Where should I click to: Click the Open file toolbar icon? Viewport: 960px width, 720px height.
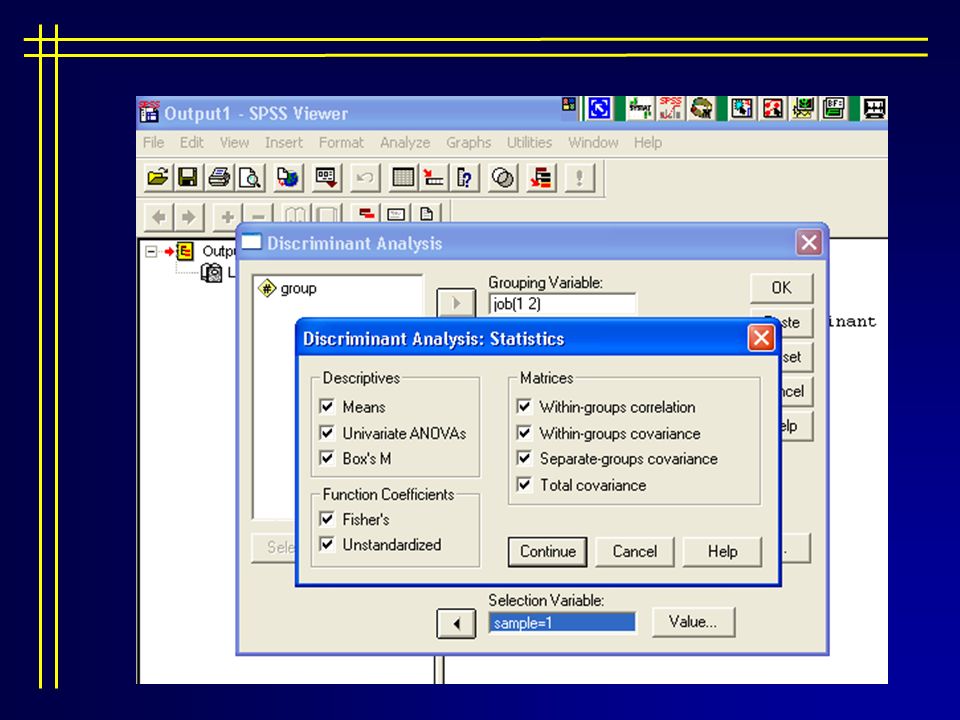pyautogui.click(x=158, y=178)
